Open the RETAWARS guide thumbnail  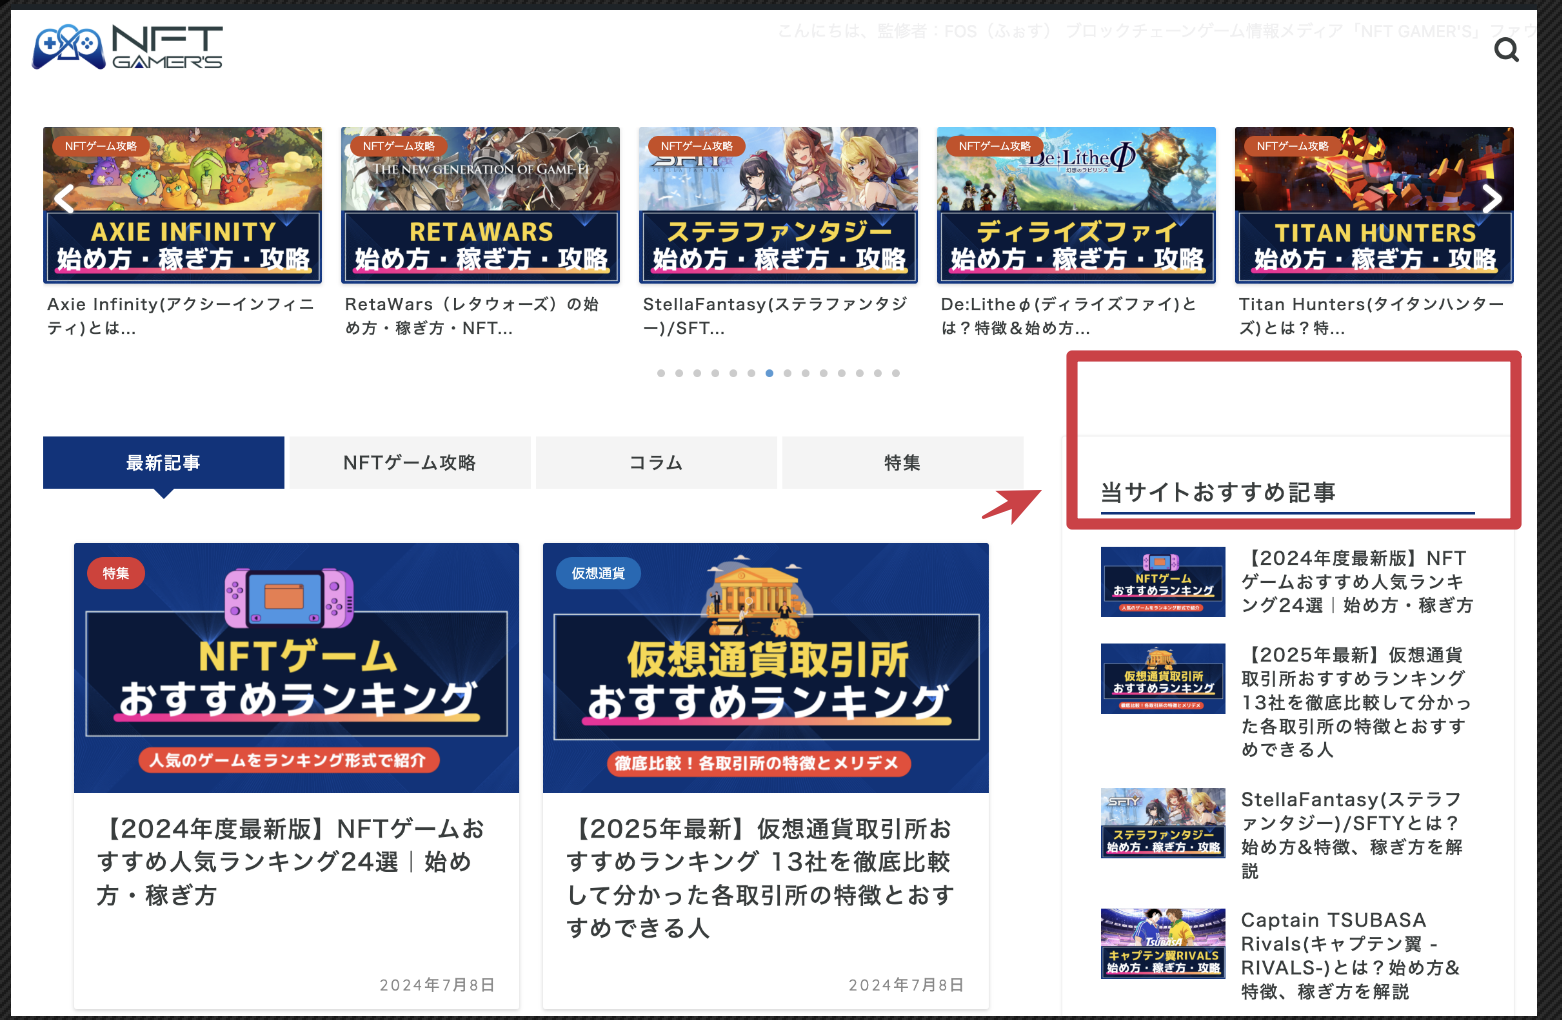tap(480, 205)
